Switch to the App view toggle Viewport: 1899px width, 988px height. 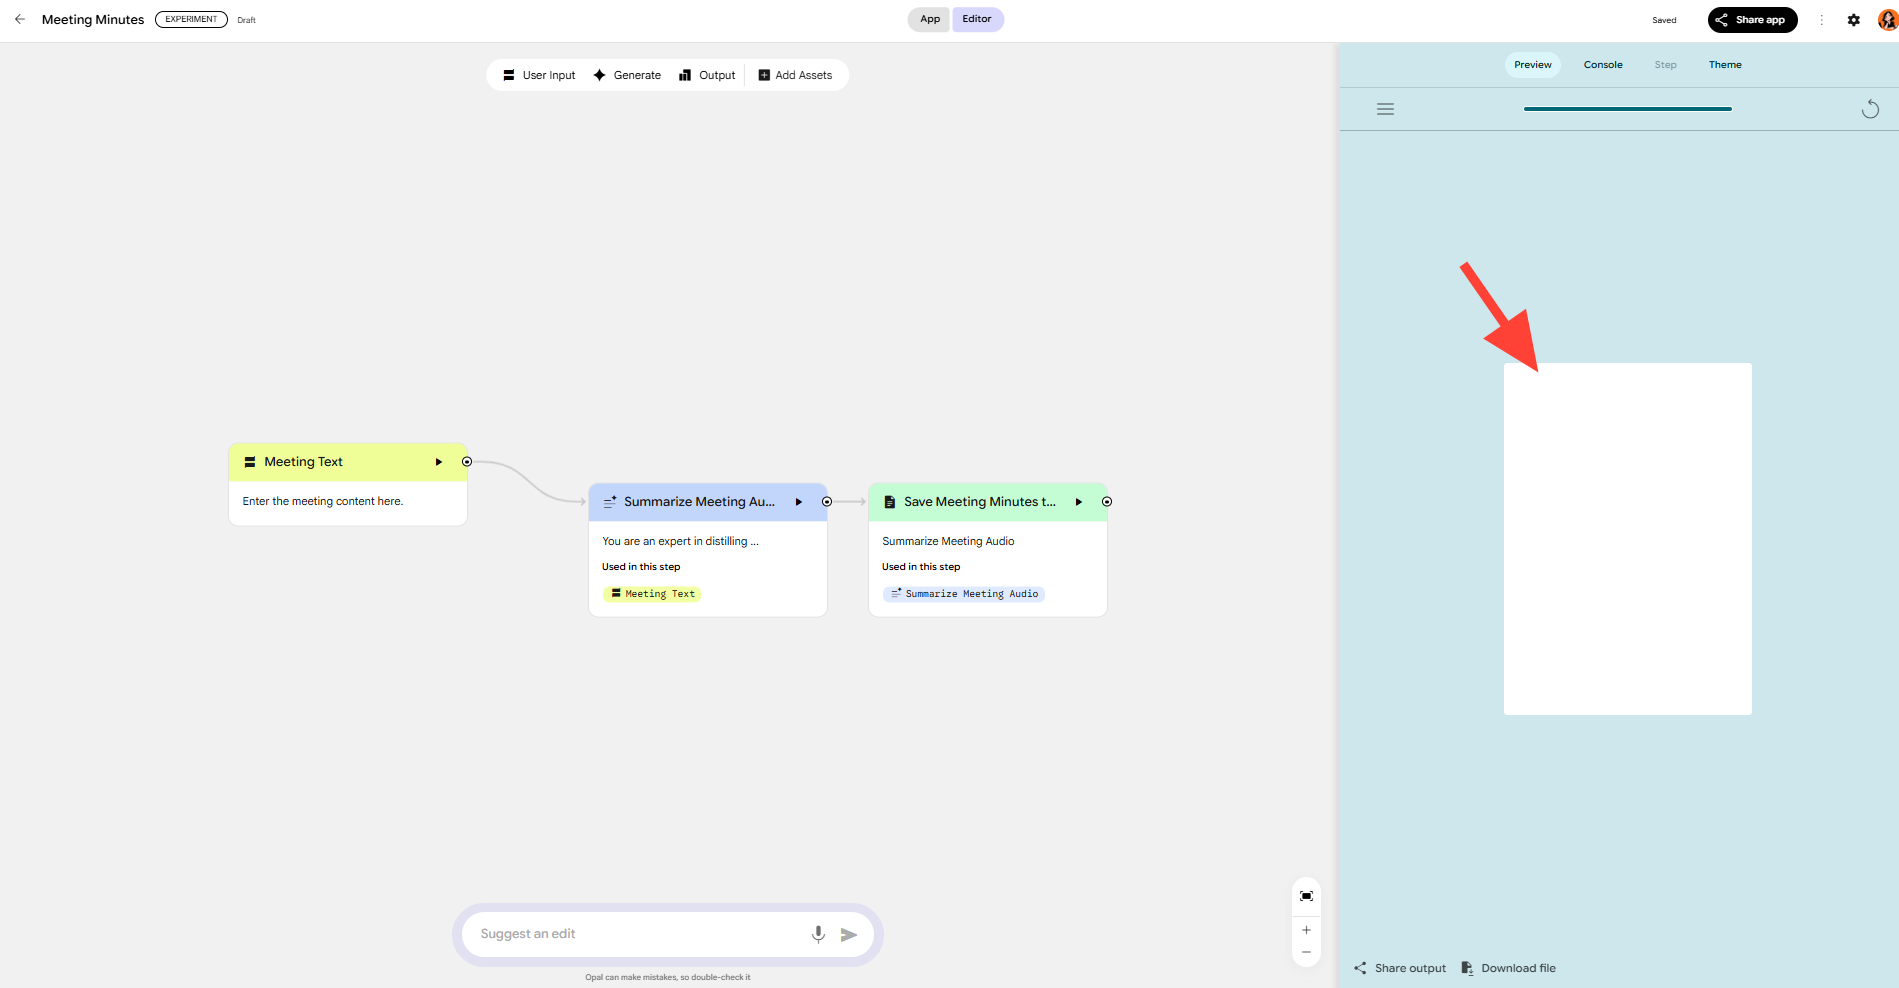pos(929,19)
